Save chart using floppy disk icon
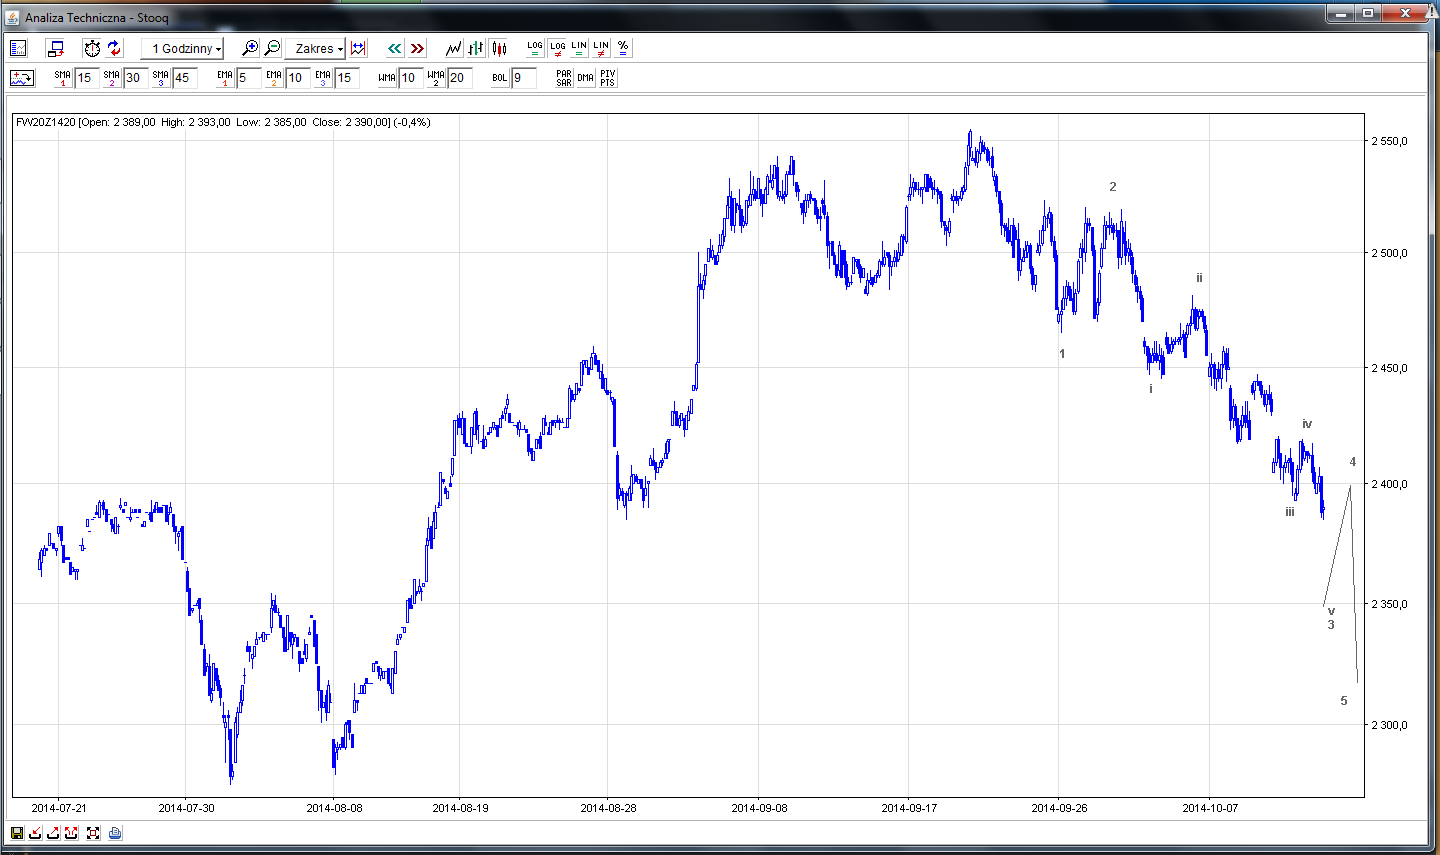 [x=17, y=833]
